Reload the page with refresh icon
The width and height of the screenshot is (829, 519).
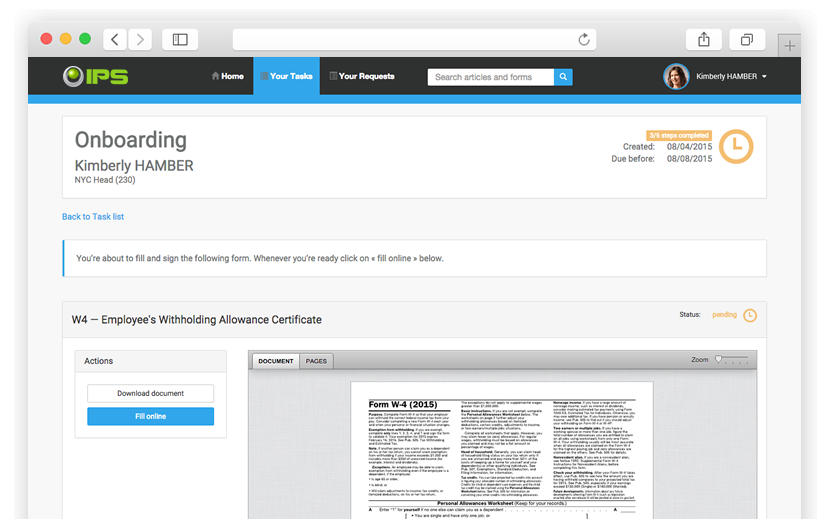point(584,40)
